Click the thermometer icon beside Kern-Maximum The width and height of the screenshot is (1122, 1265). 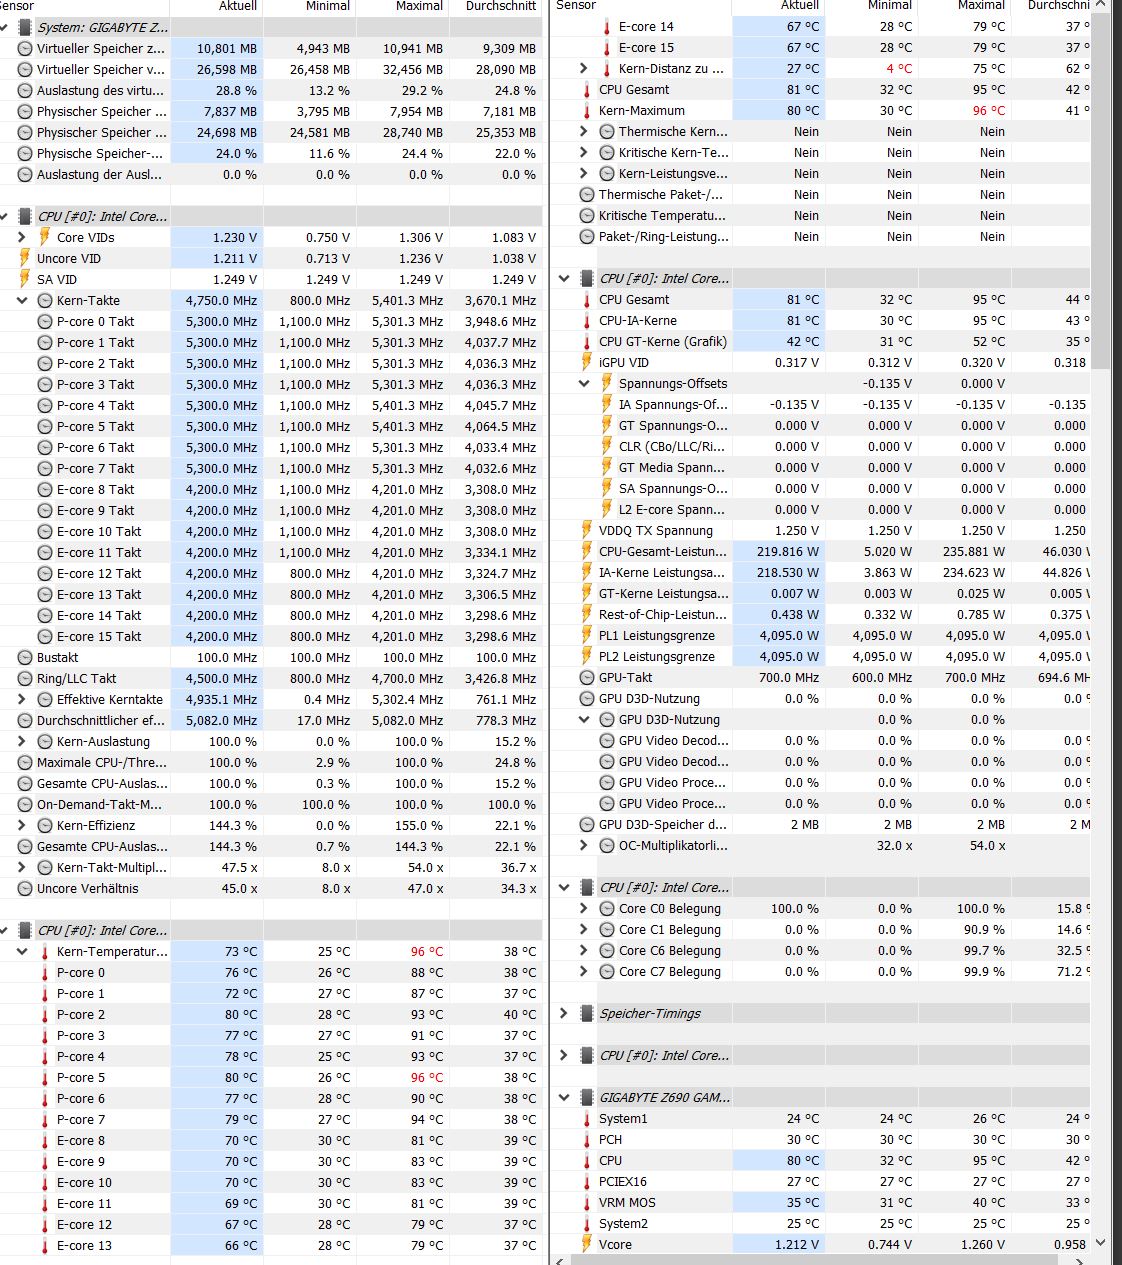tap(586, 110)
